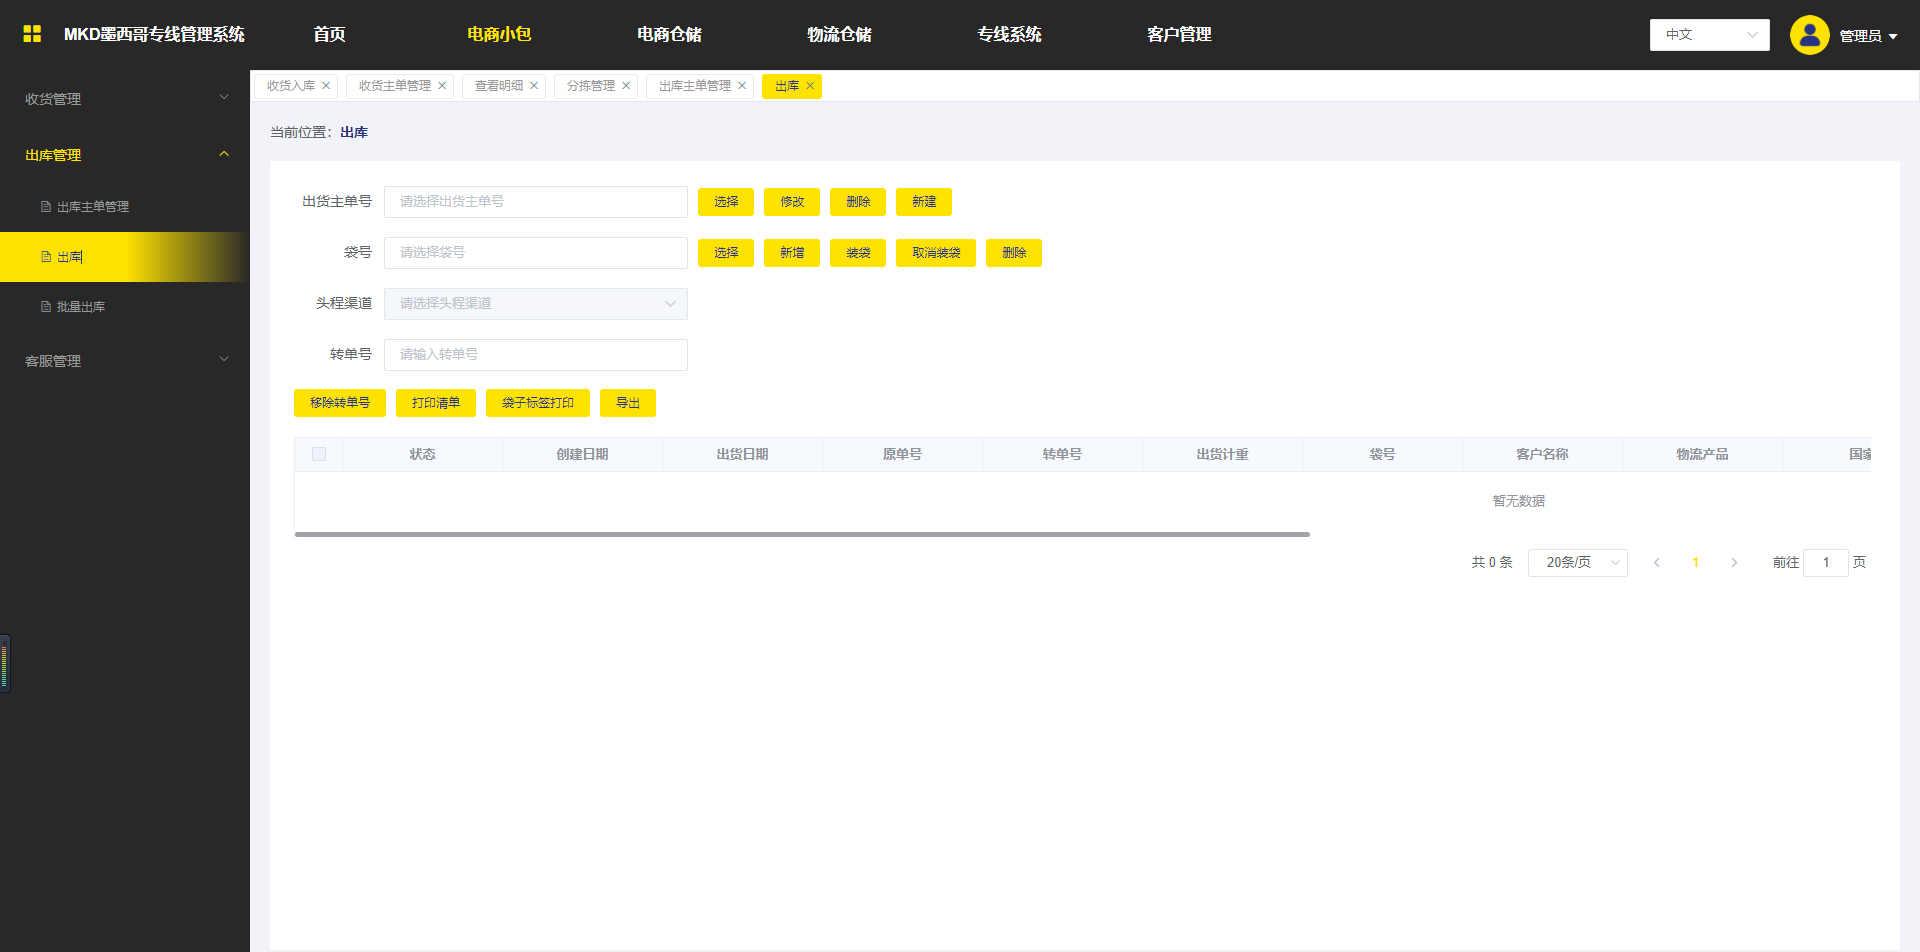Click the 袋子标签打印 button

tap(537, 403)
